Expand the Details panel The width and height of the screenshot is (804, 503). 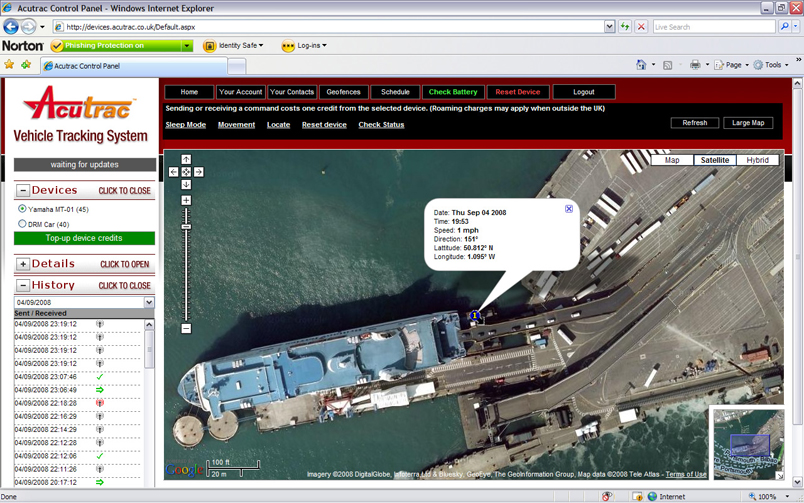coord(23,264)
